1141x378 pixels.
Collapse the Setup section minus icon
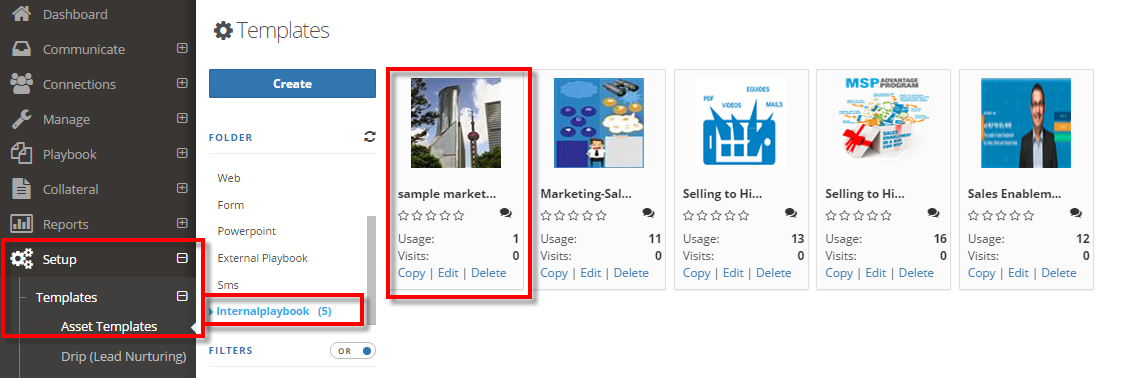coord(182,259)
